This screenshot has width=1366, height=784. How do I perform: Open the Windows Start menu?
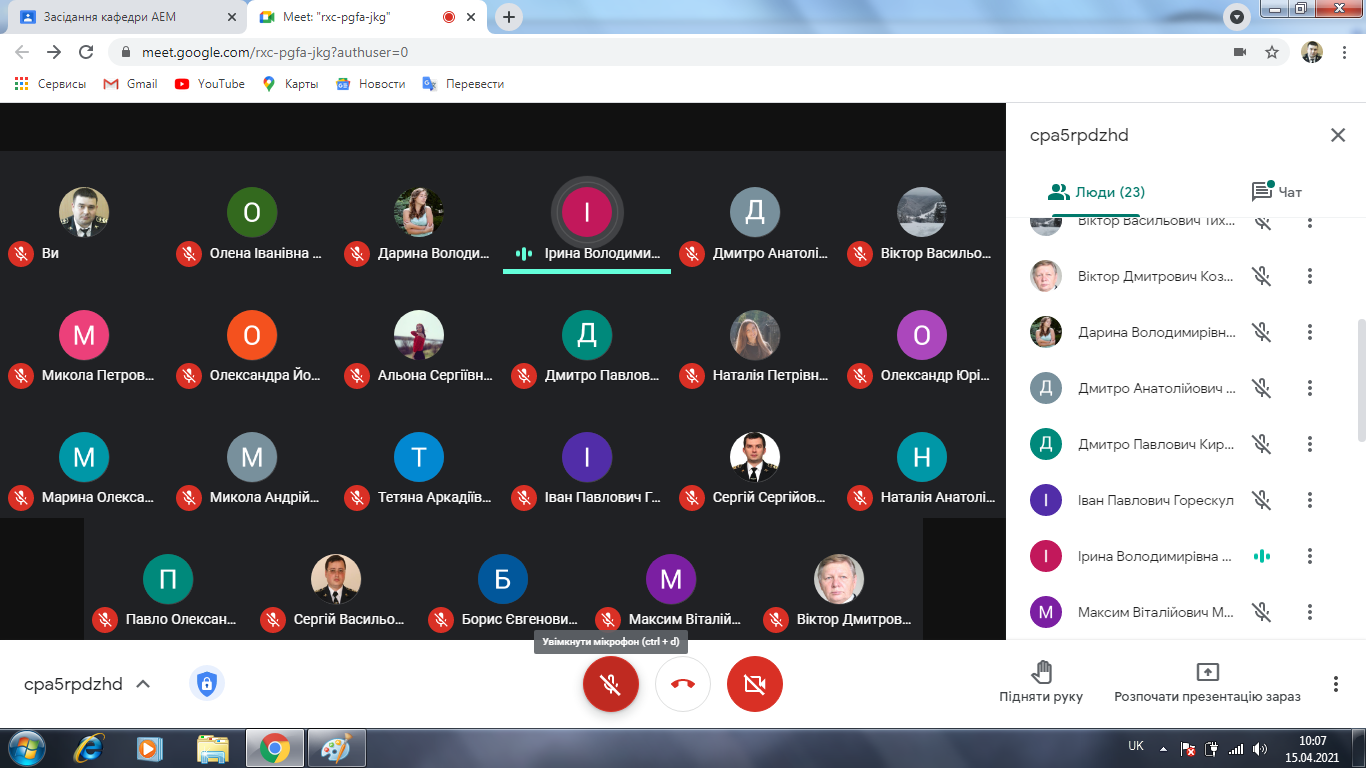click(26, 748)
